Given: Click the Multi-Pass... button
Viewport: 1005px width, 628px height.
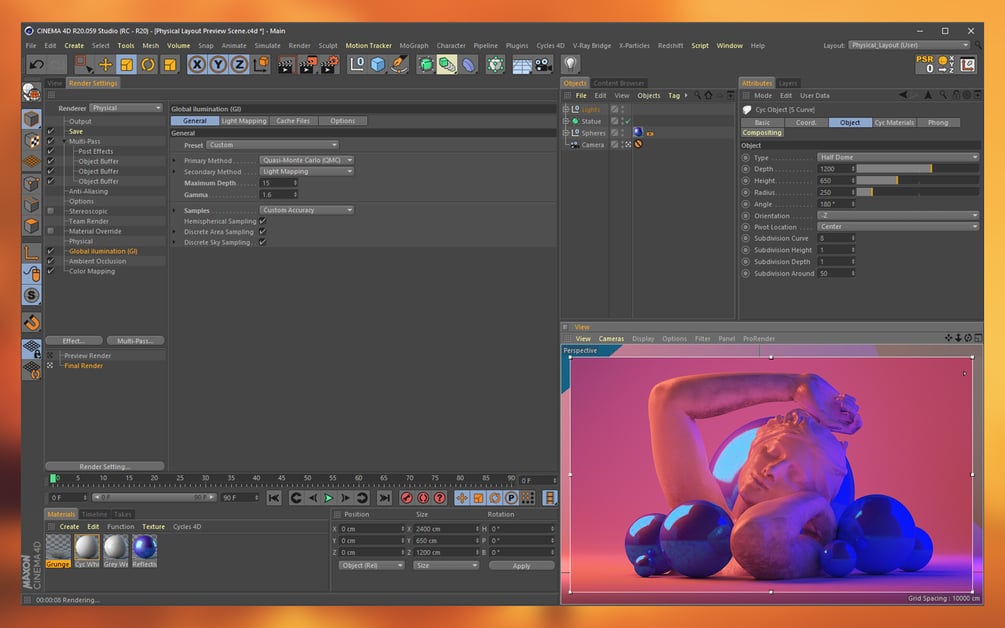Looking at the screenshot, I should click(135, 340).
